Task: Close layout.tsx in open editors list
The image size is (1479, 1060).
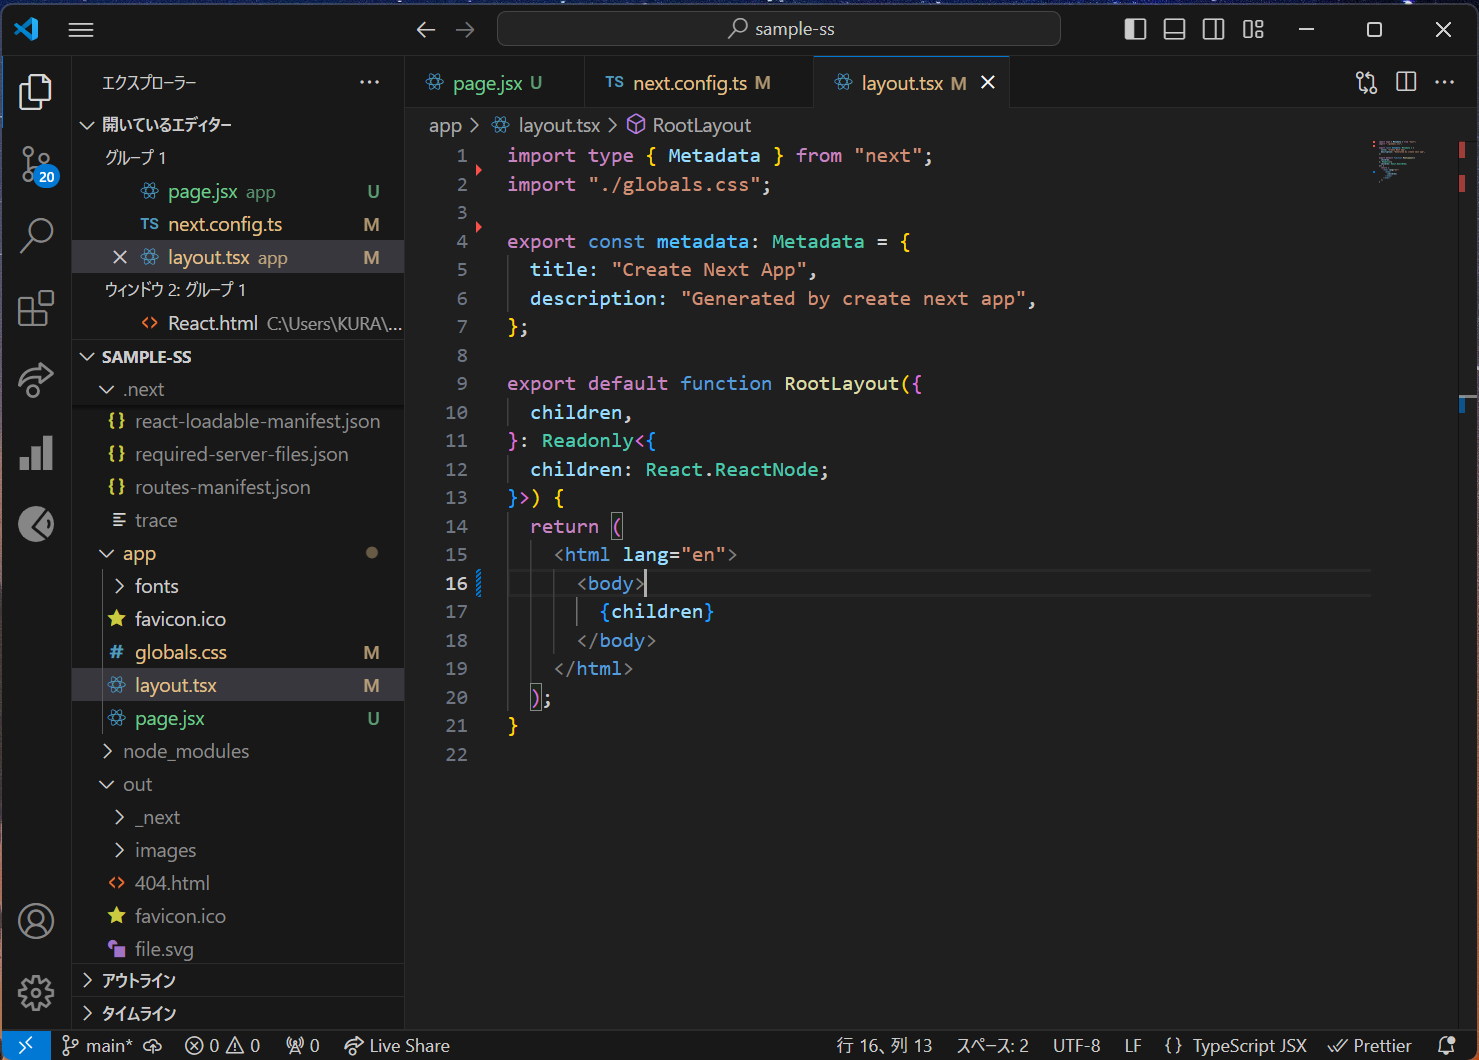Action: coord(120,257)
